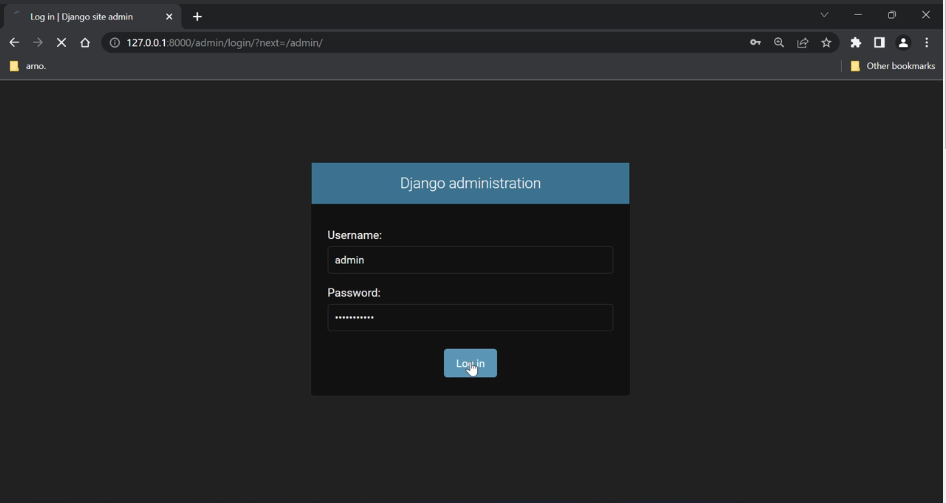Click into the Password field
Image resolution: width=946 pixels, height=503 pixels.
470,317
